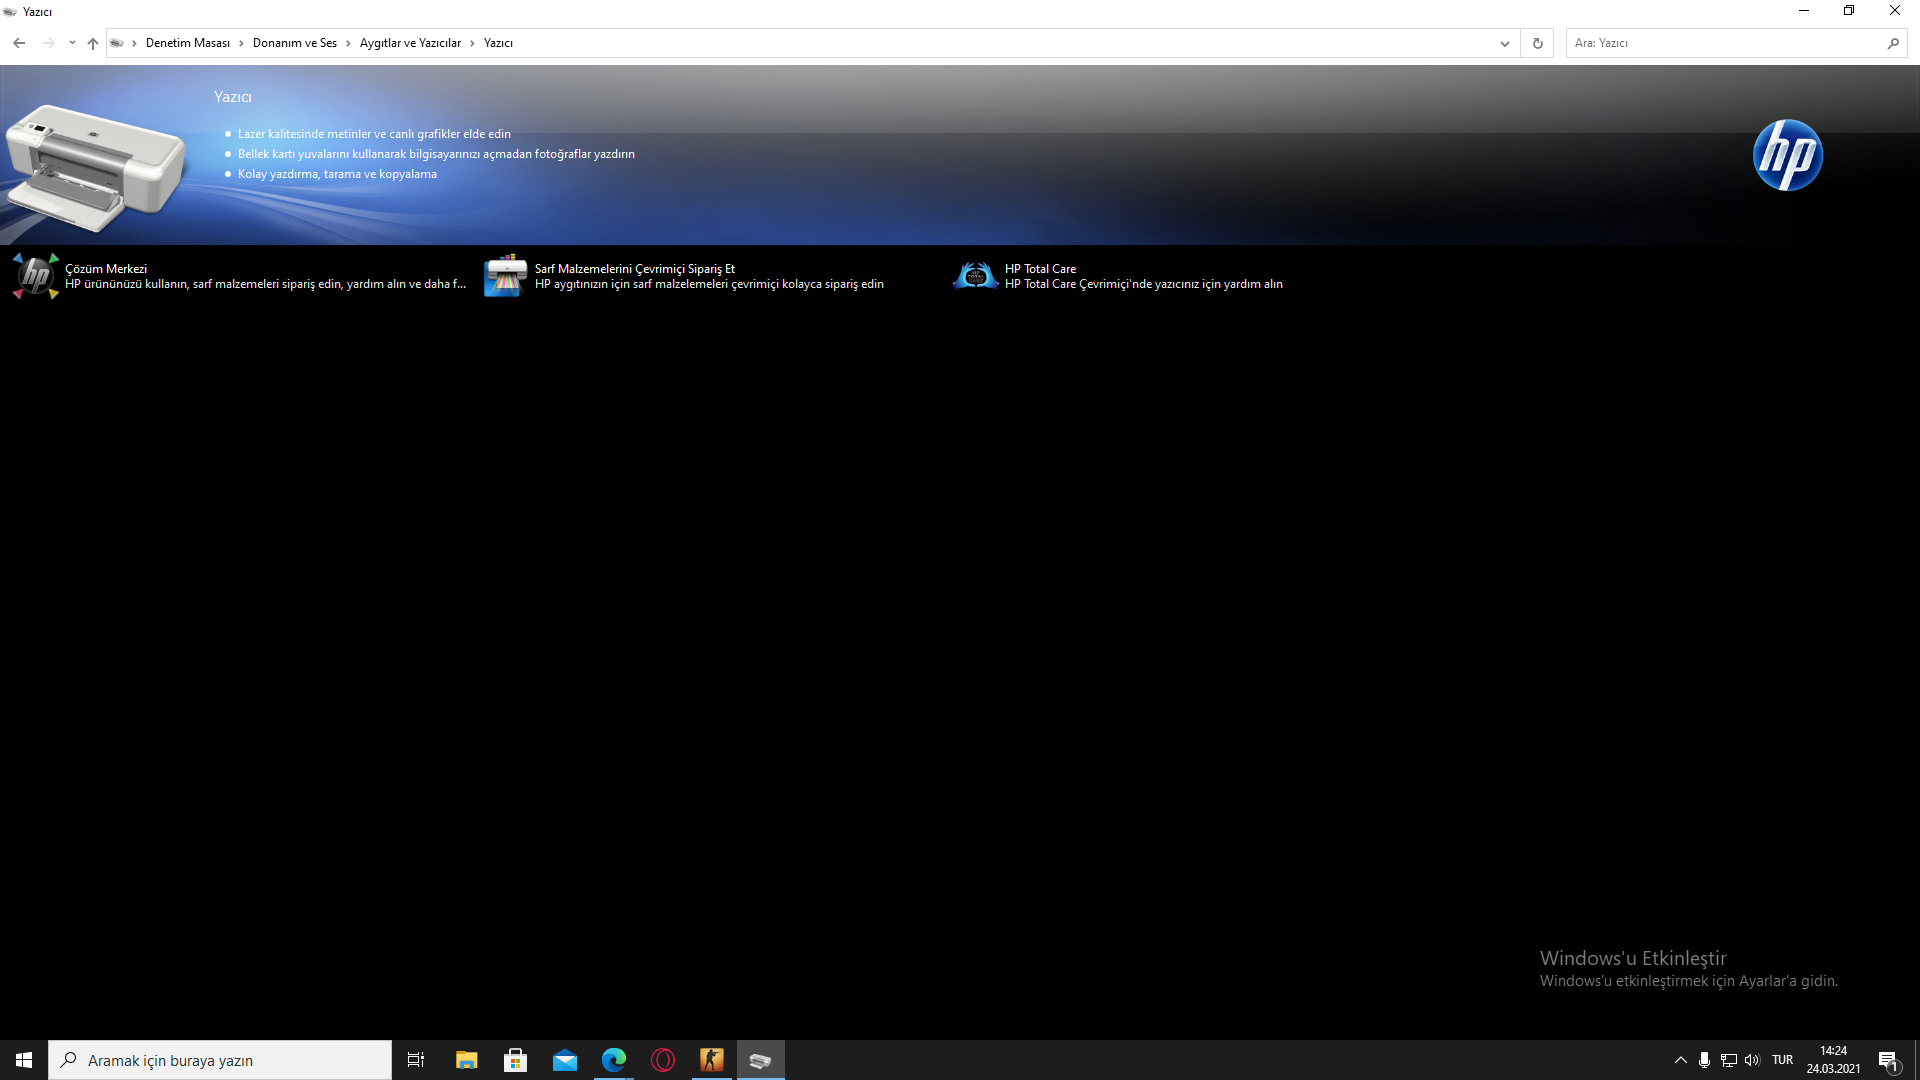This screenshot has height=1080, width=1920.
Task: Go up one folder level with the arrow
Action: coord(93,43)
